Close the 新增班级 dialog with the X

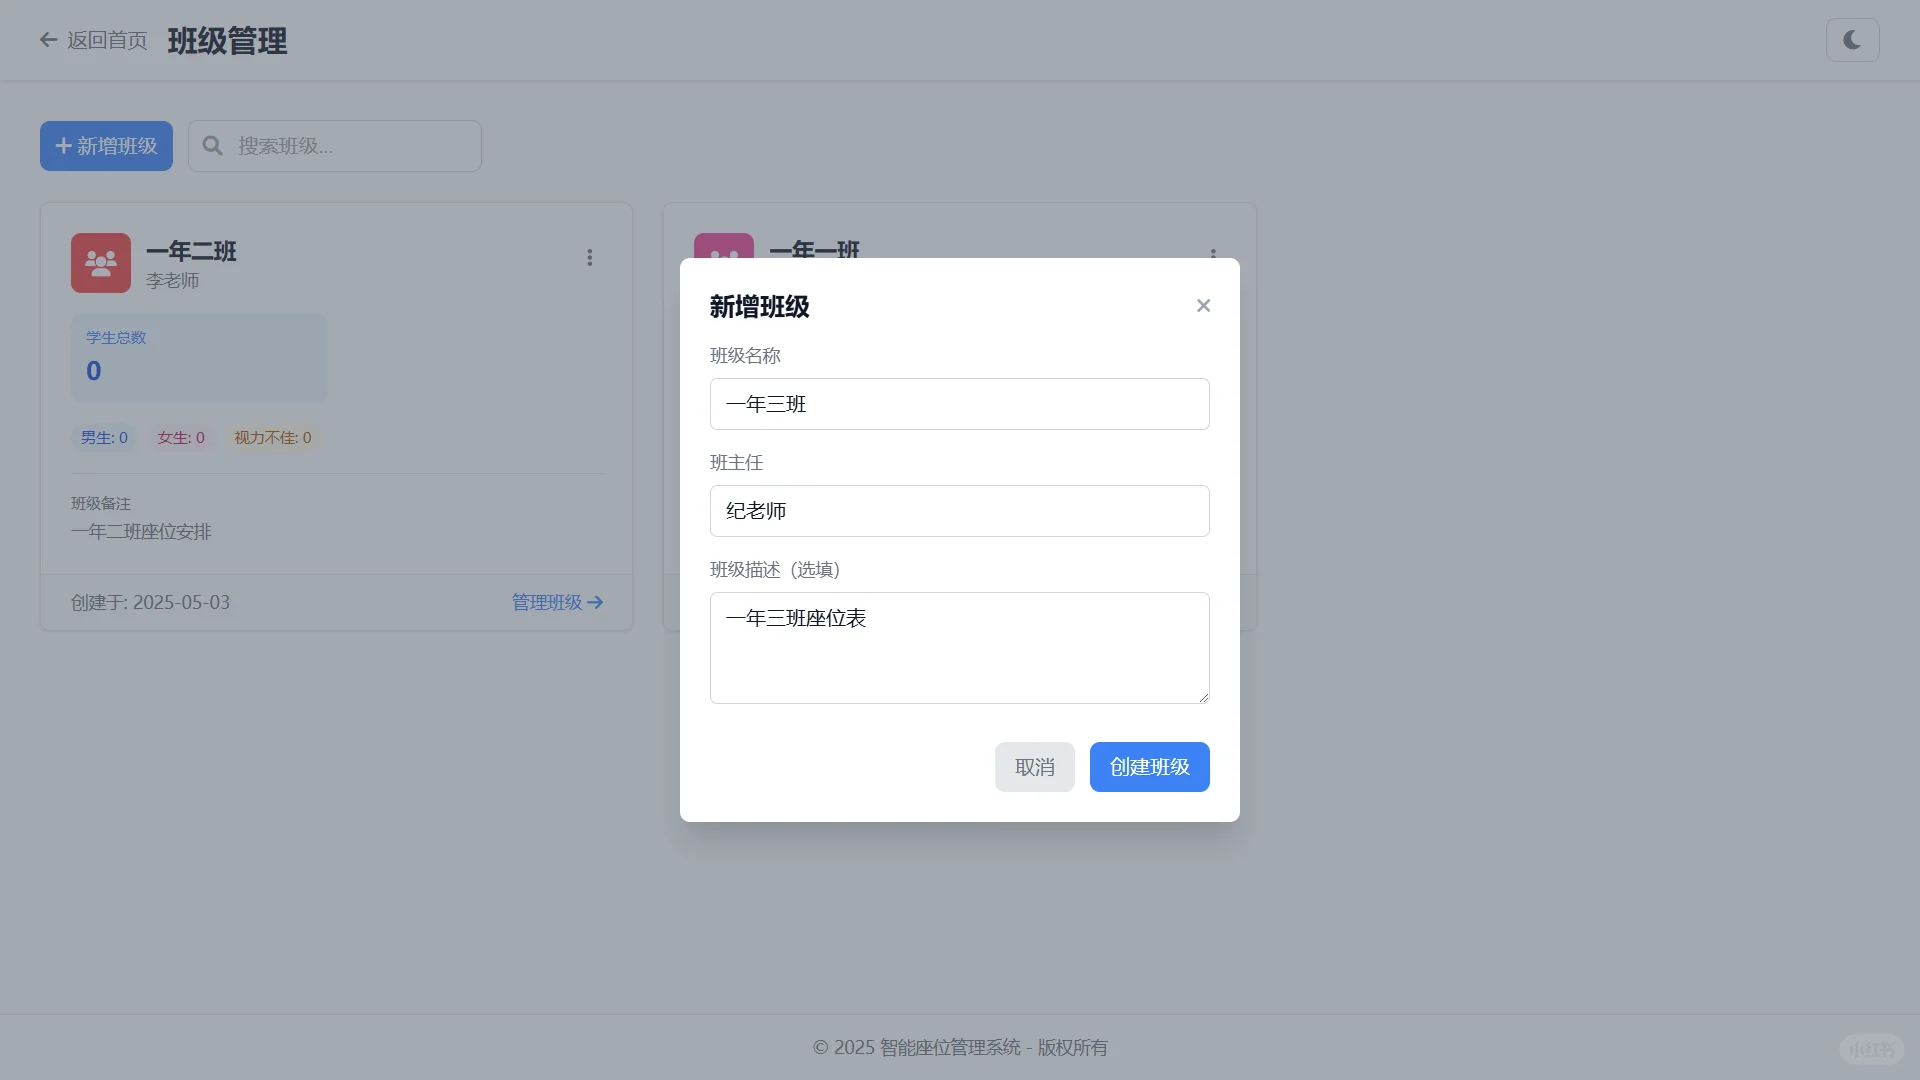click(1203, 306)
